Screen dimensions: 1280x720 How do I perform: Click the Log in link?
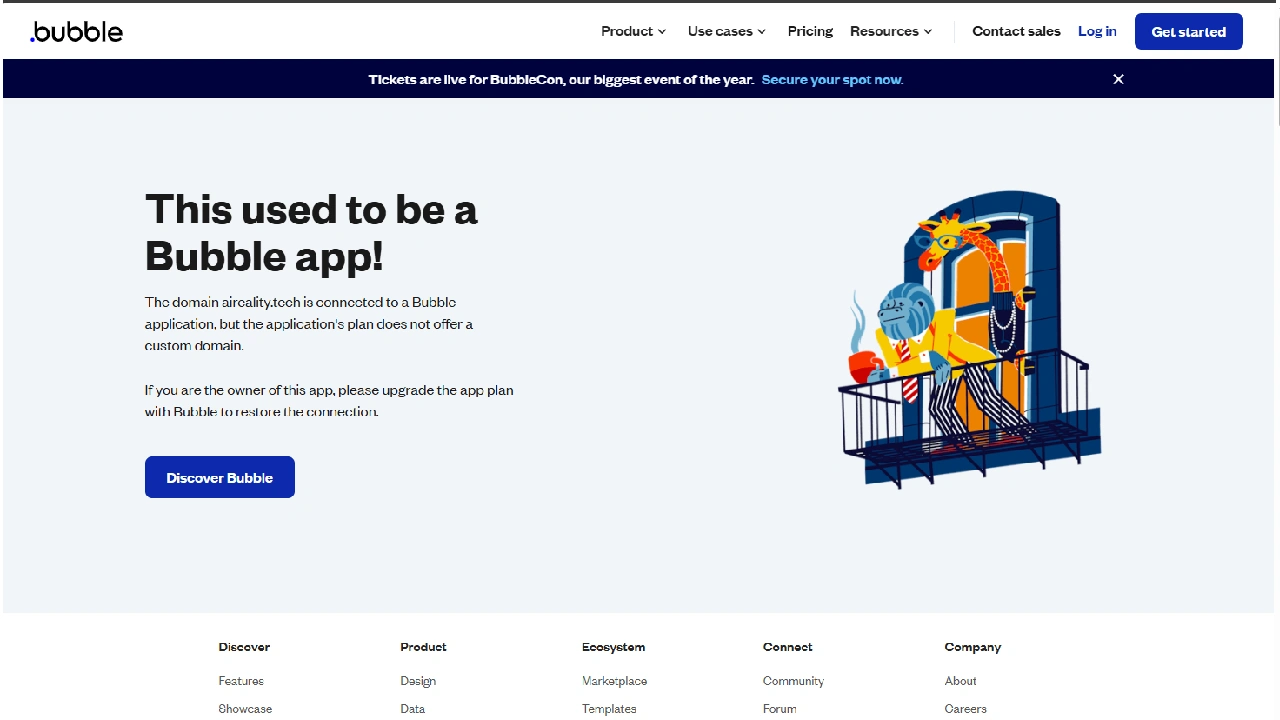1097,31
